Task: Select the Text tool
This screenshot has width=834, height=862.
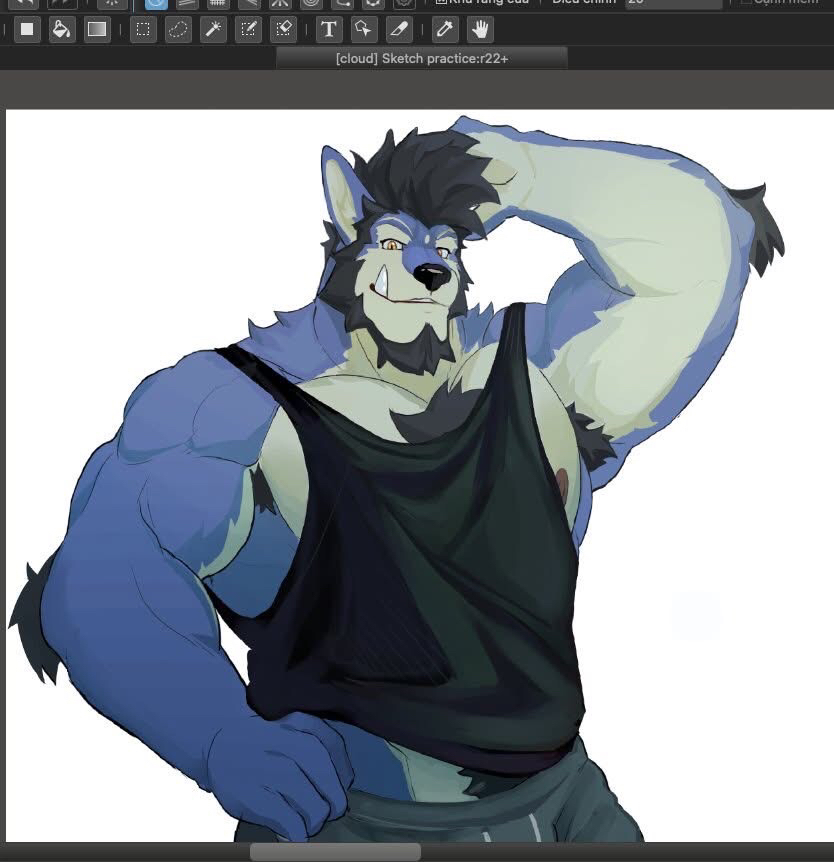Action: tap(328, 29)
